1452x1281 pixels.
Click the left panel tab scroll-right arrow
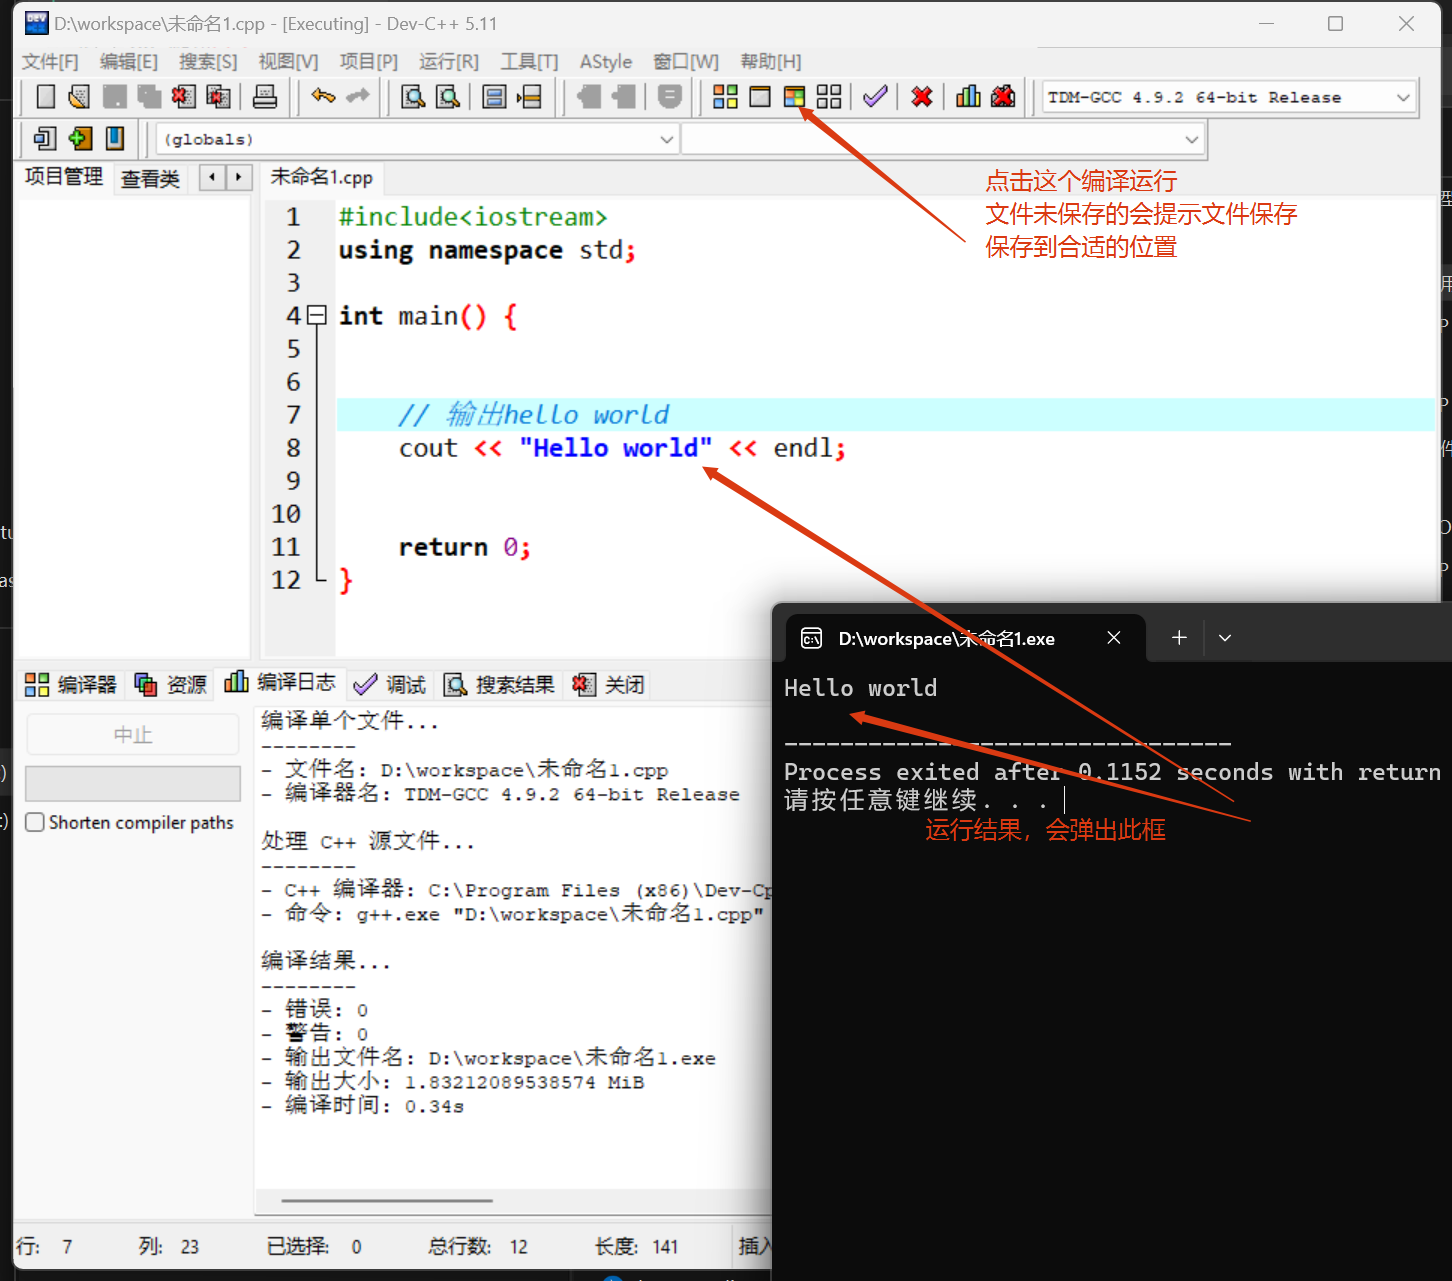[x=238, y=178]
